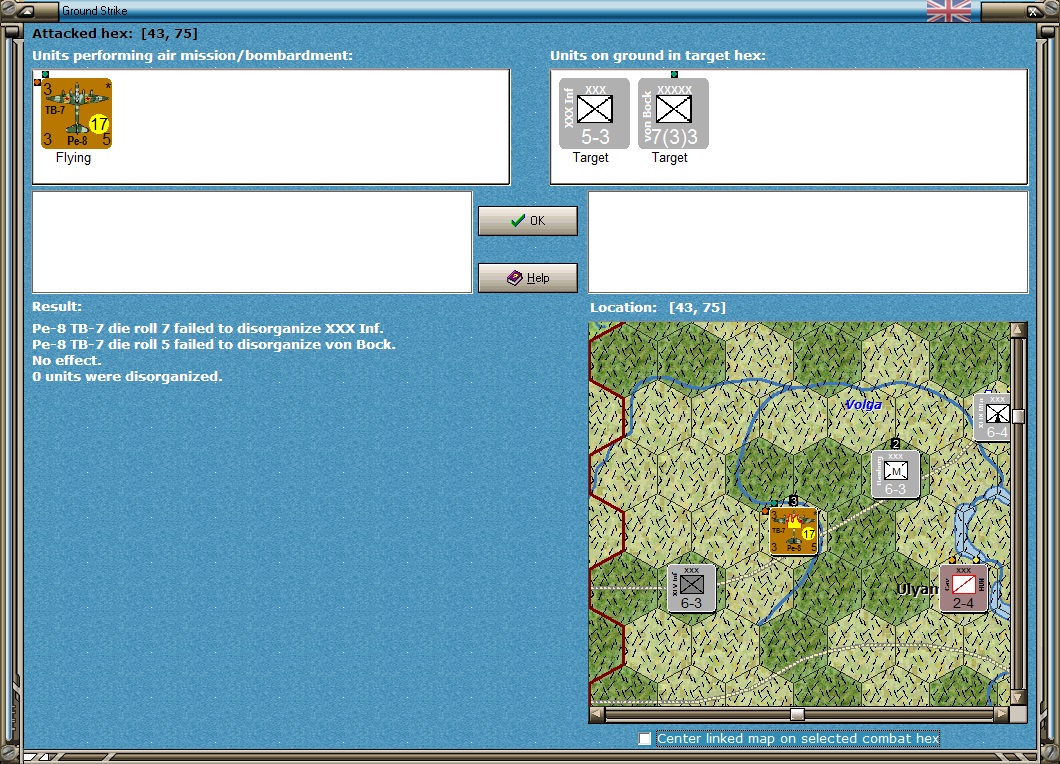Click the stack-size badge above the Pe-8 bomber on map

pyautogui.click(x=794, y=501)
